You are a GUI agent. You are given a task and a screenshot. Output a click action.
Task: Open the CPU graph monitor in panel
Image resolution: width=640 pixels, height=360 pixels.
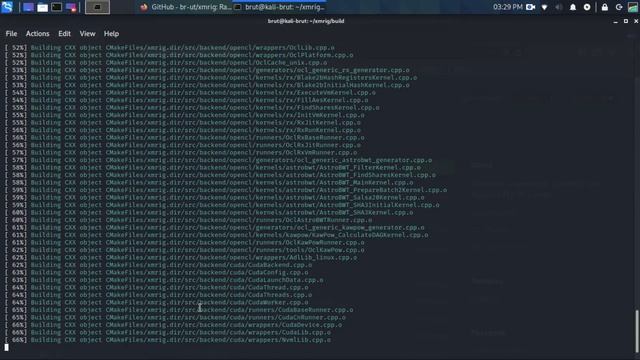pyautogui.click(x=633, y=7)
